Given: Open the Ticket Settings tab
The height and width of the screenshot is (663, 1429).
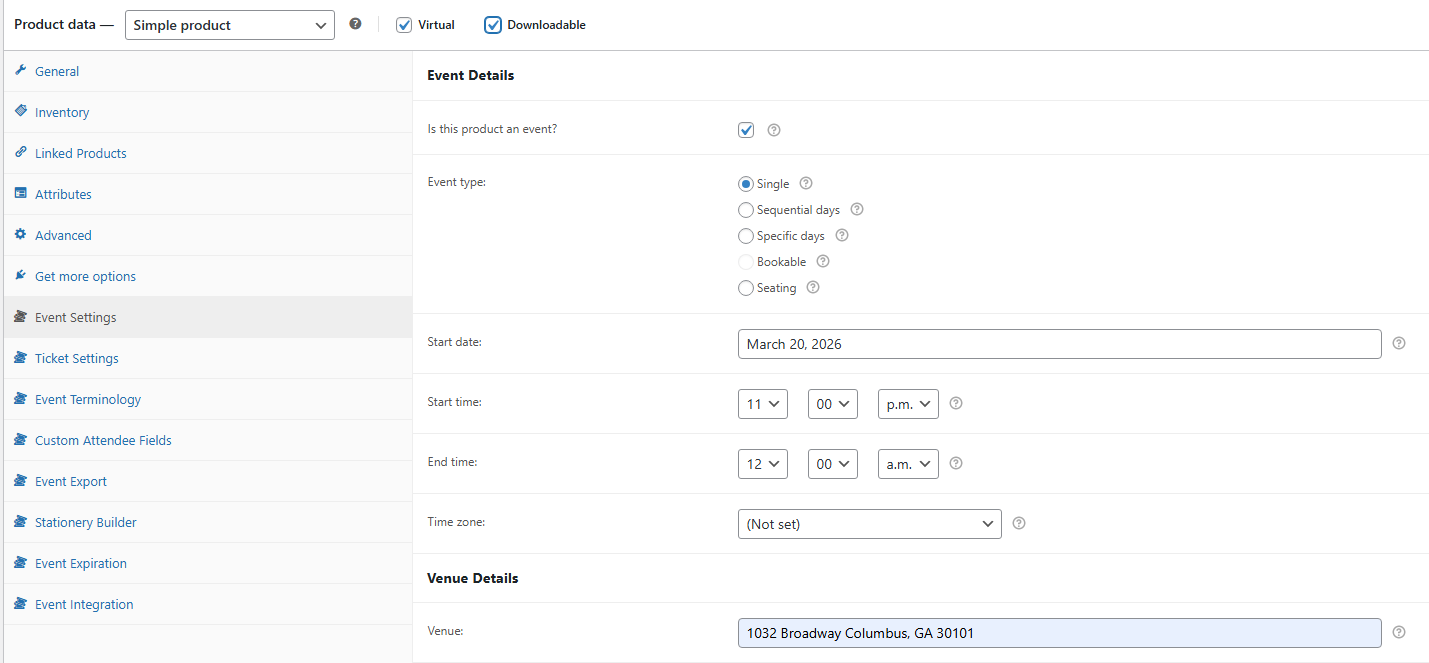Looking at the screenshot, I should click(208, 358).
